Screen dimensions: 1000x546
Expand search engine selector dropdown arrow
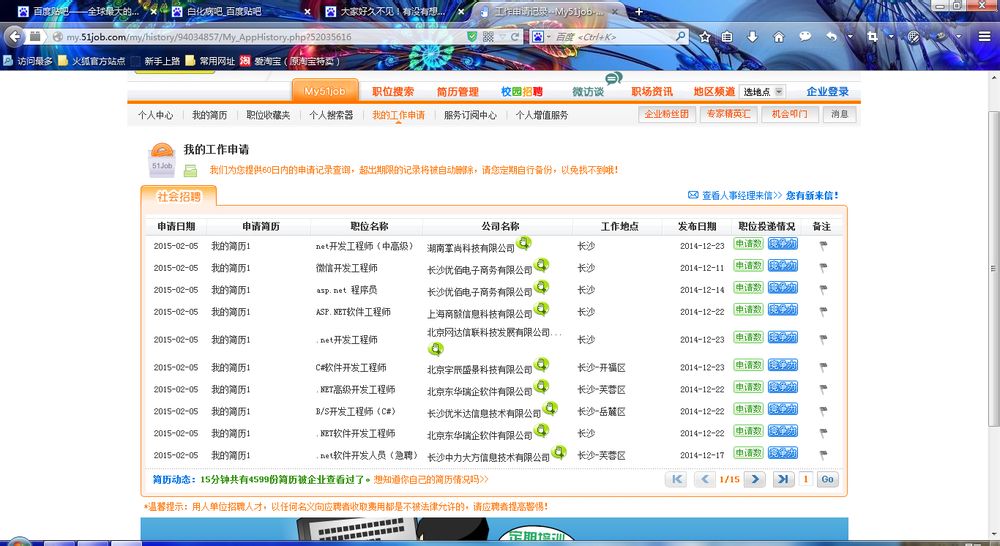548,37
